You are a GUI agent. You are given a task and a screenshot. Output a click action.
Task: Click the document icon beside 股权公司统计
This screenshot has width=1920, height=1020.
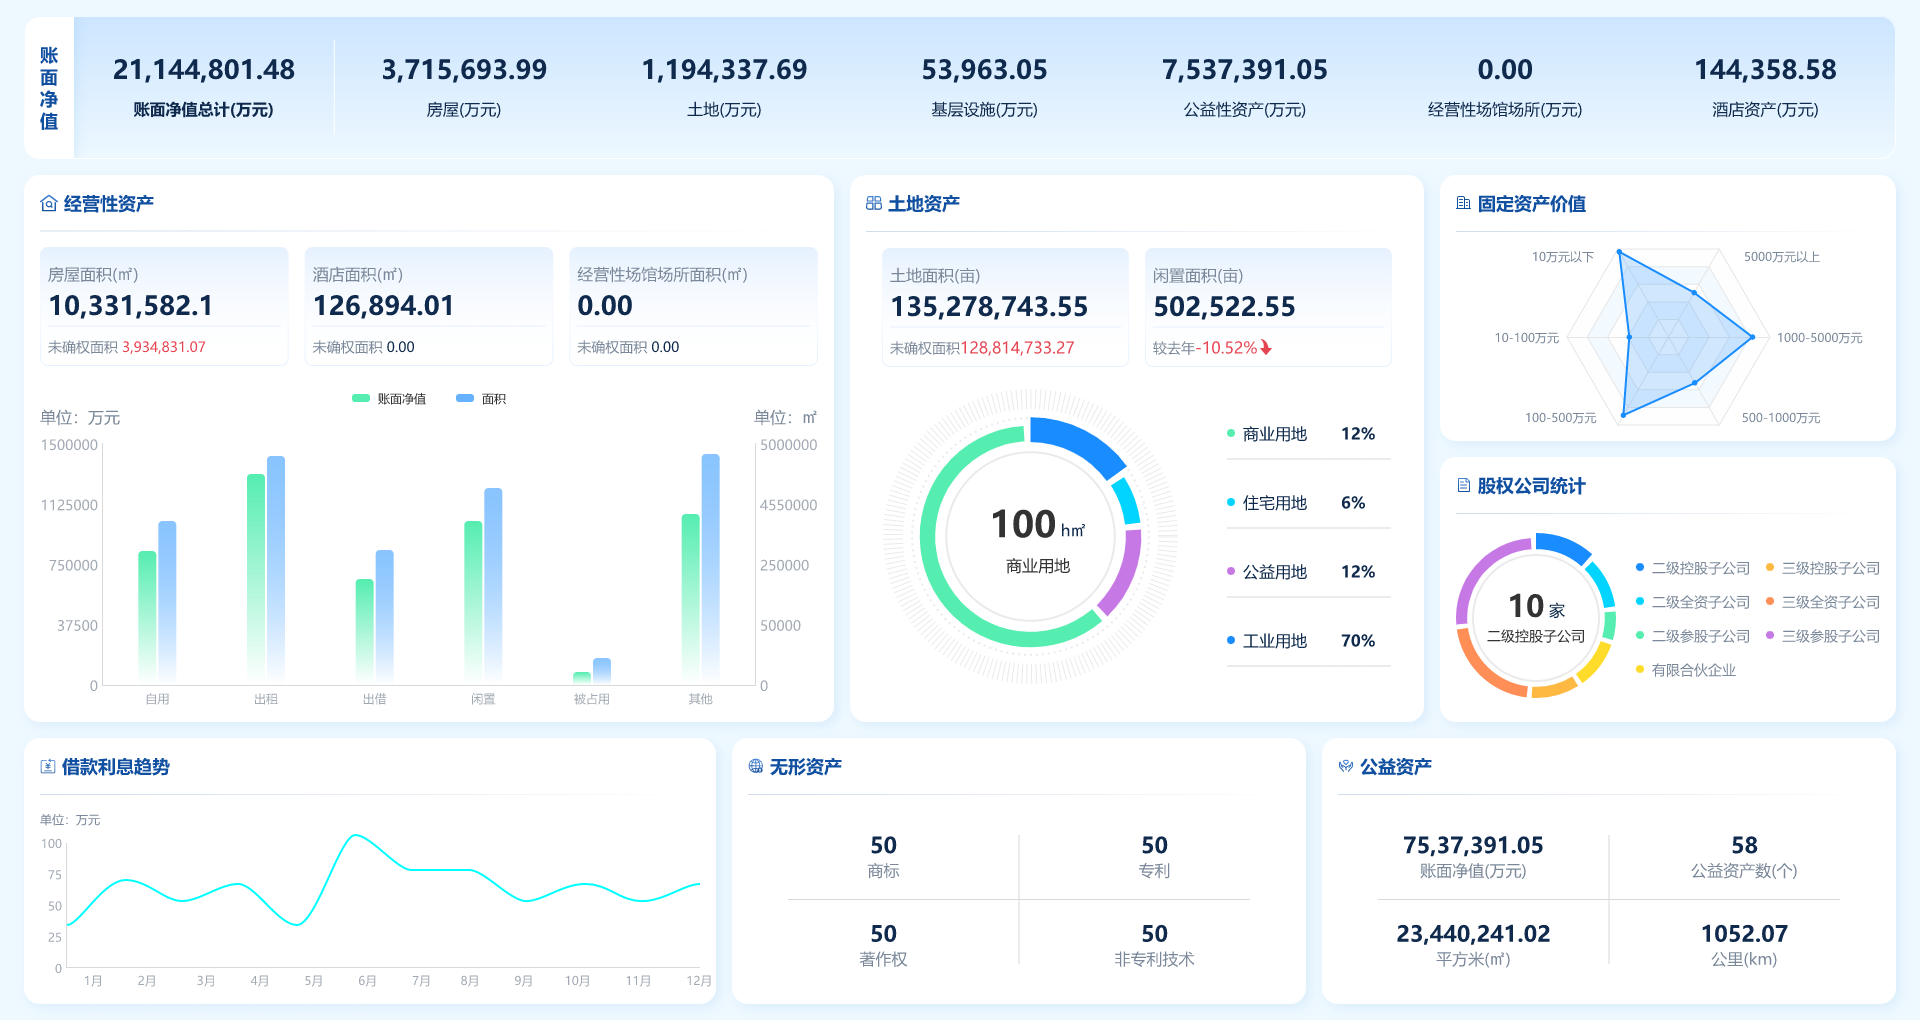point(1463,486)
